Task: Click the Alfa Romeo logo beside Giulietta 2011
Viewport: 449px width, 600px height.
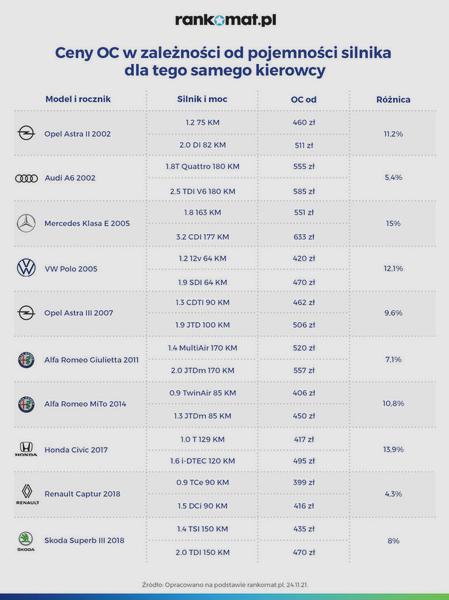Action: point(26,360)
